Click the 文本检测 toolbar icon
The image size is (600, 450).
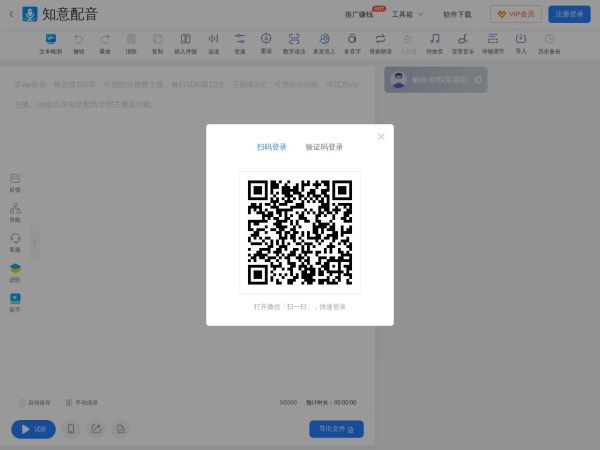50,42
